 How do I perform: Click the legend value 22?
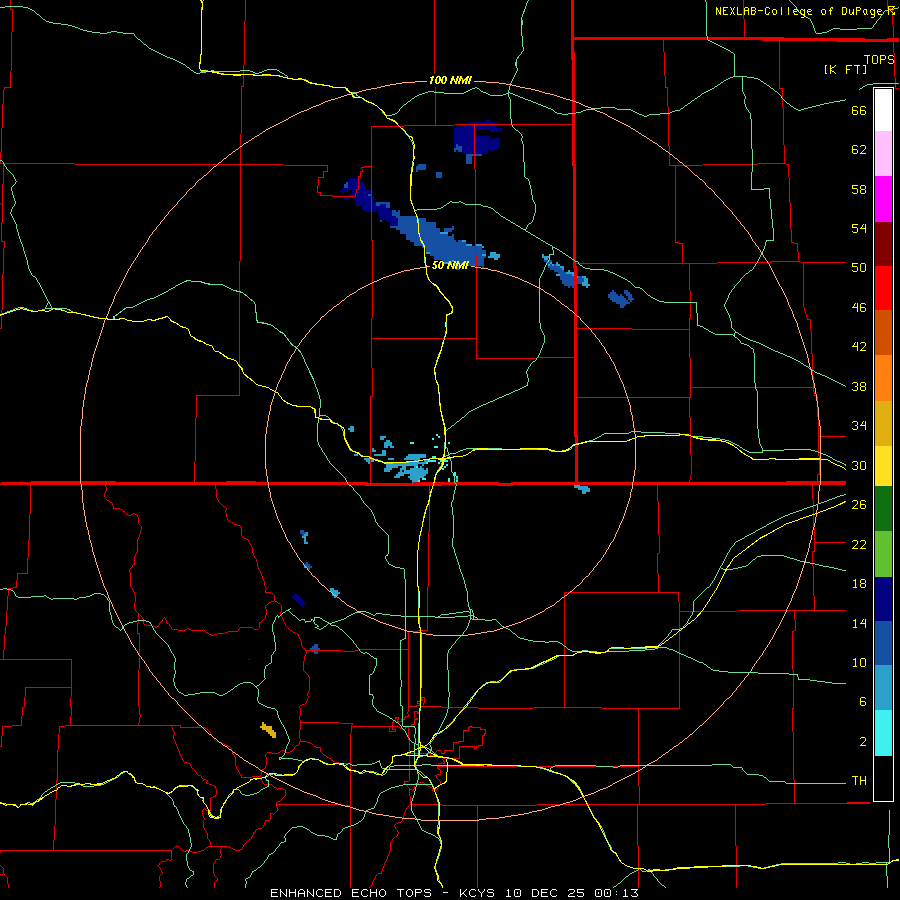click(x=859, y=544)
